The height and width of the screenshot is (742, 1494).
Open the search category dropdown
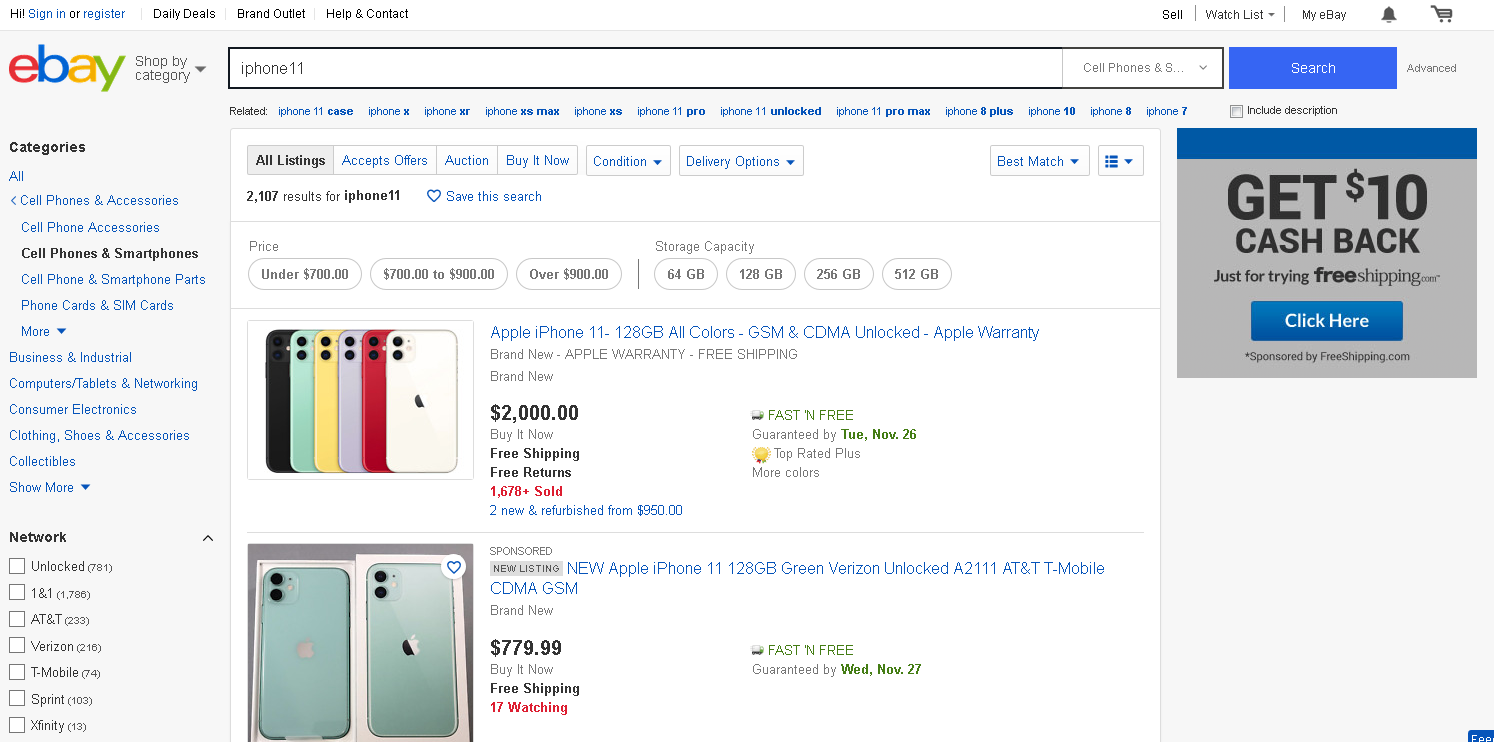pyautogui.click(x=1145, y=68)
